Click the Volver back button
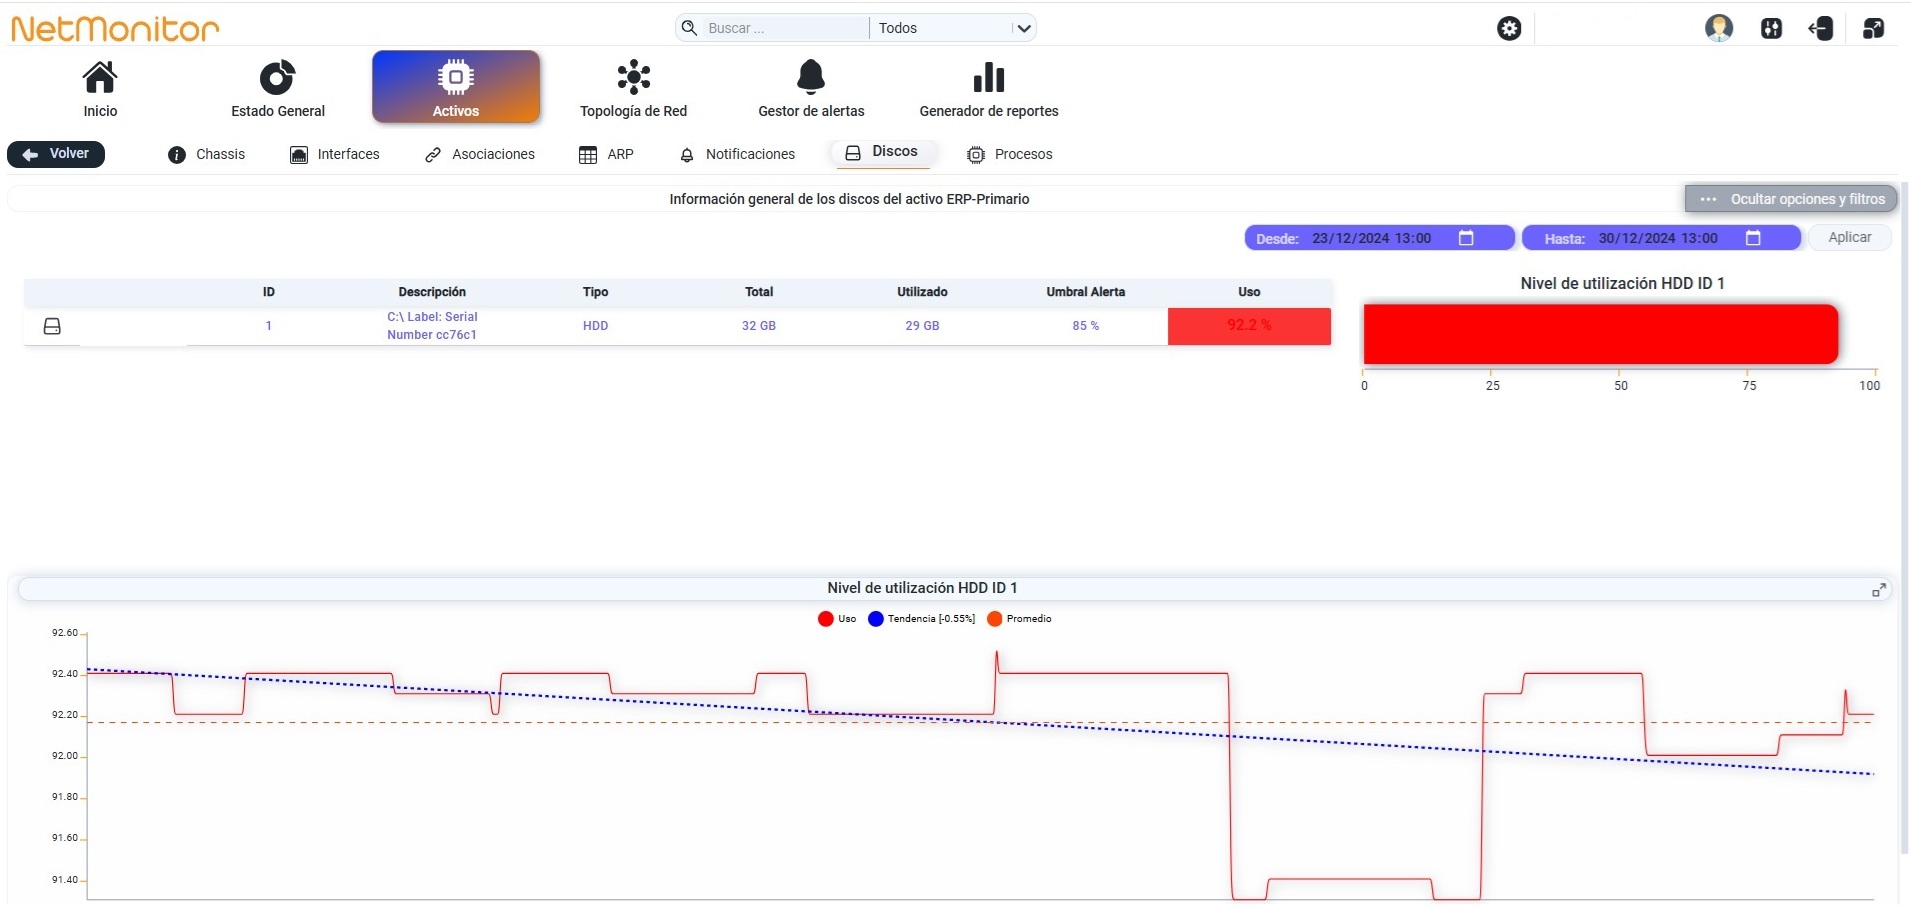 [x=56, y=154]
